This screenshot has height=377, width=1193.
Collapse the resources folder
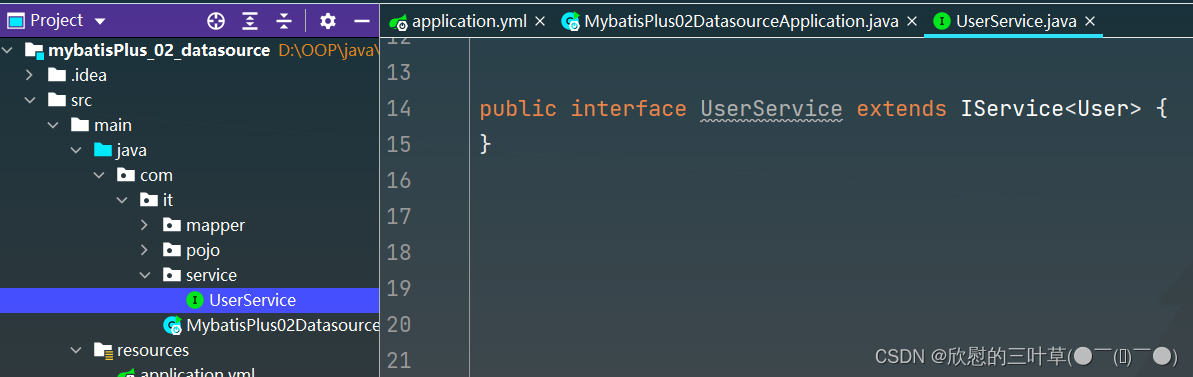(75, 350)
